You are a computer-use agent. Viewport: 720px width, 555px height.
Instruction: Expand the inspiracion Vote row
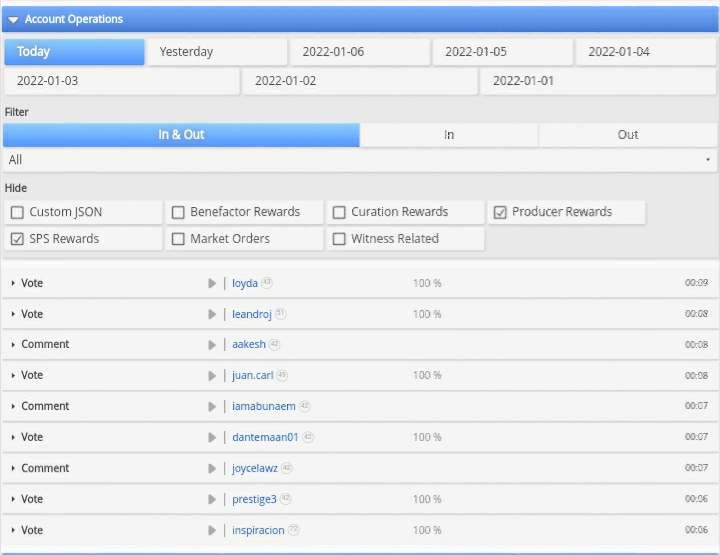[13, 531]
